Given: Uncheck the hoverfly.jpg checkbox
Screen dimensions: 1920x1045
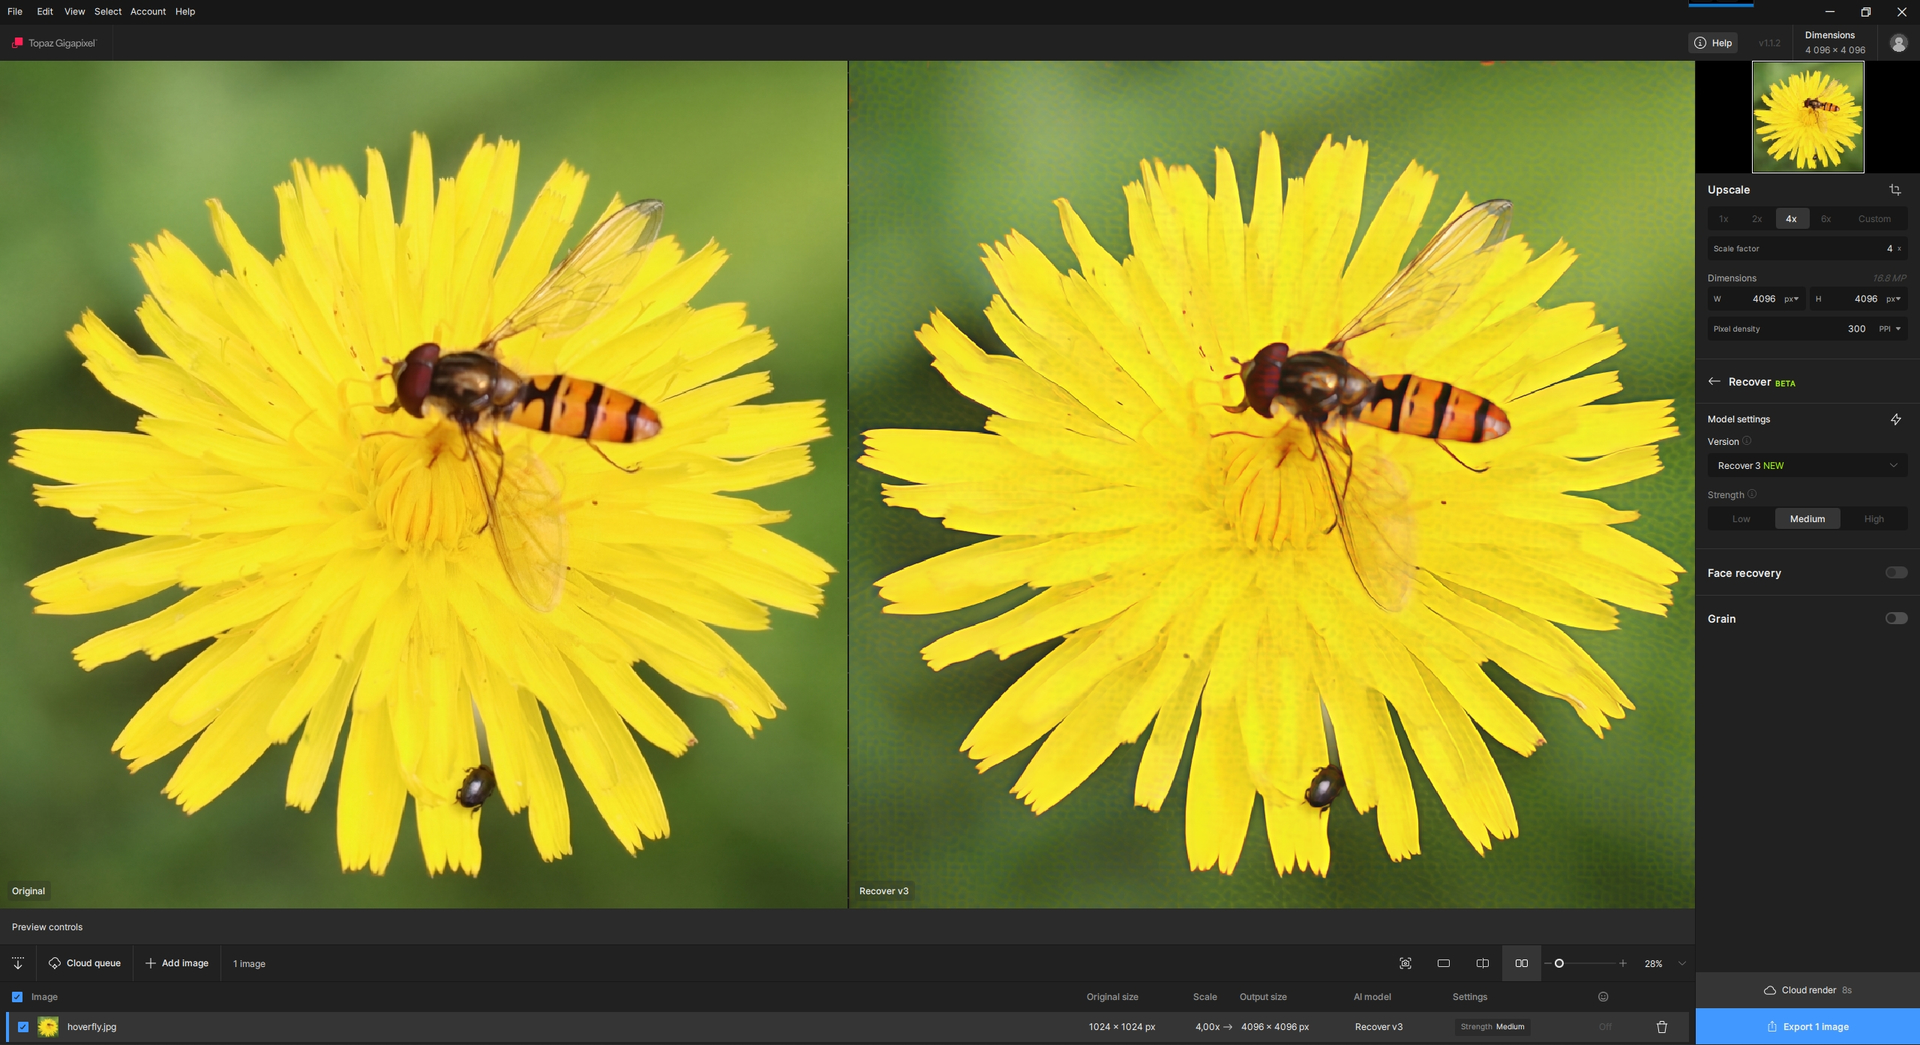Looking at the screenshot, I should click(23, 1027).
